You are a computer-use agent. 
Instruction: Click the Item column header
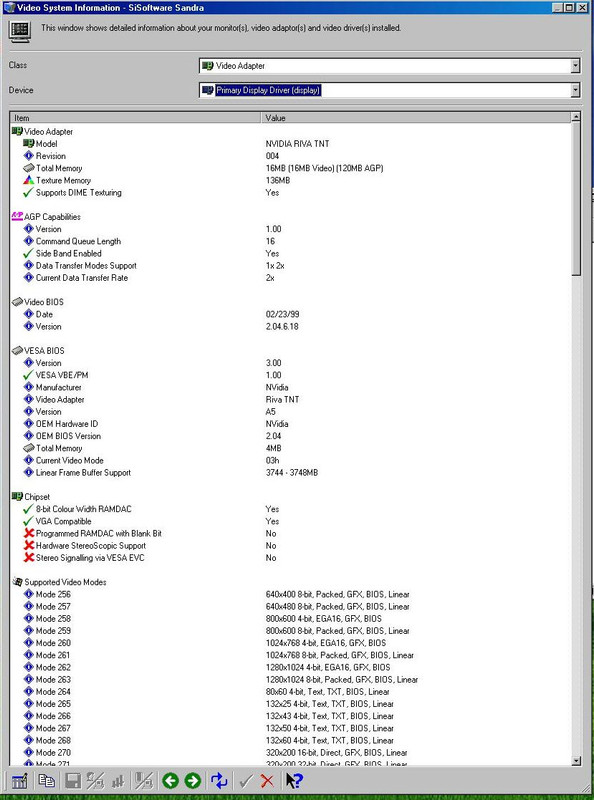[135, 118]
